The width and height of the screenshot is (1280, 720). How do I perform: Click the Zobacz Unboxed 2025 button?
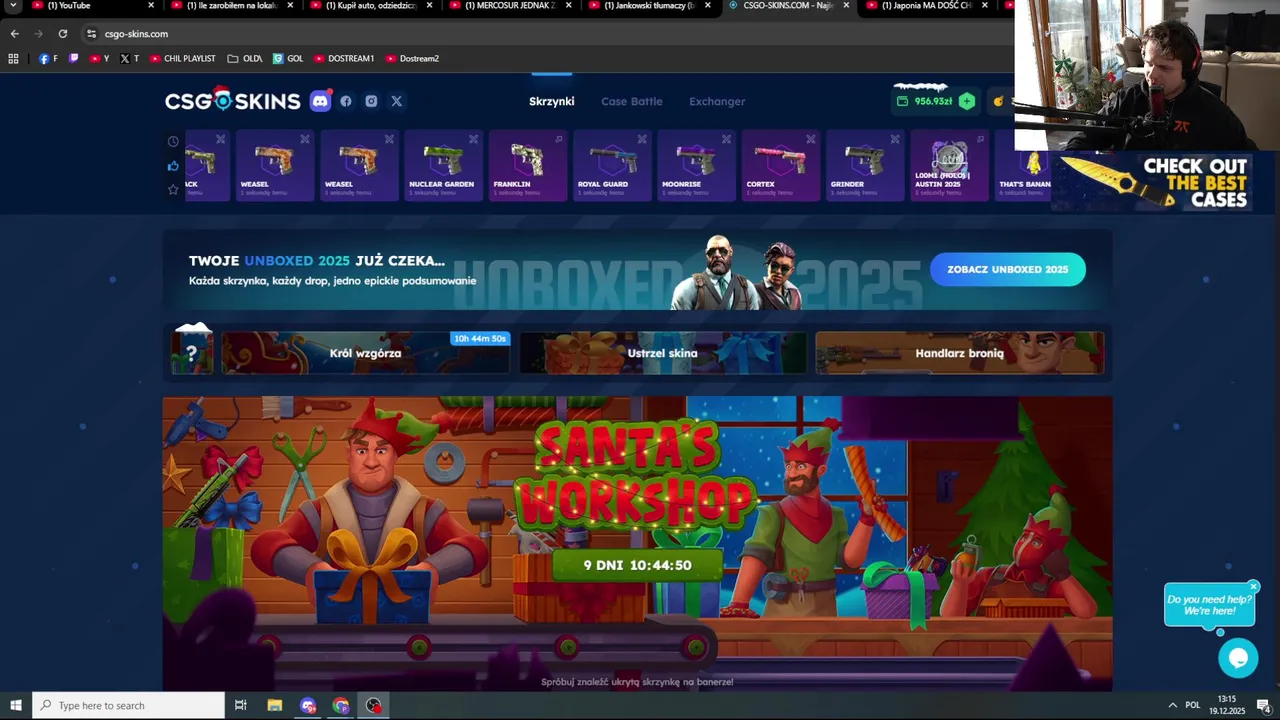tap(1008, 269)
